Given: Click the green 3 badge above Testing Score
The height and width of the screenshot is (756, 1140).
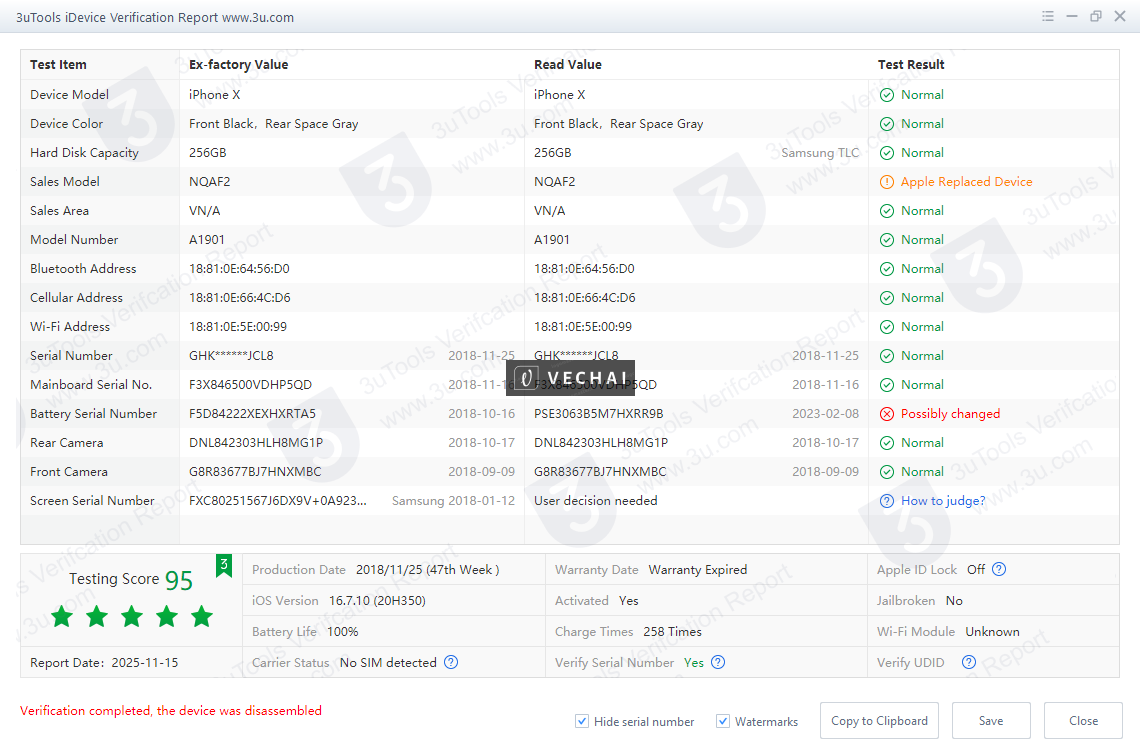Looking at the screenshot, I should point(223,565).
